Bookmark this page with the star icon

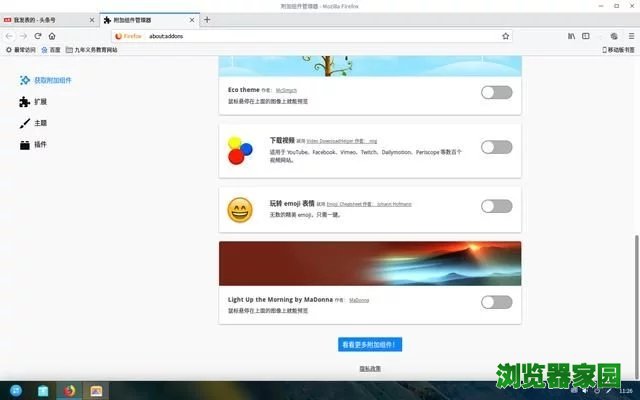coord(505,35)
